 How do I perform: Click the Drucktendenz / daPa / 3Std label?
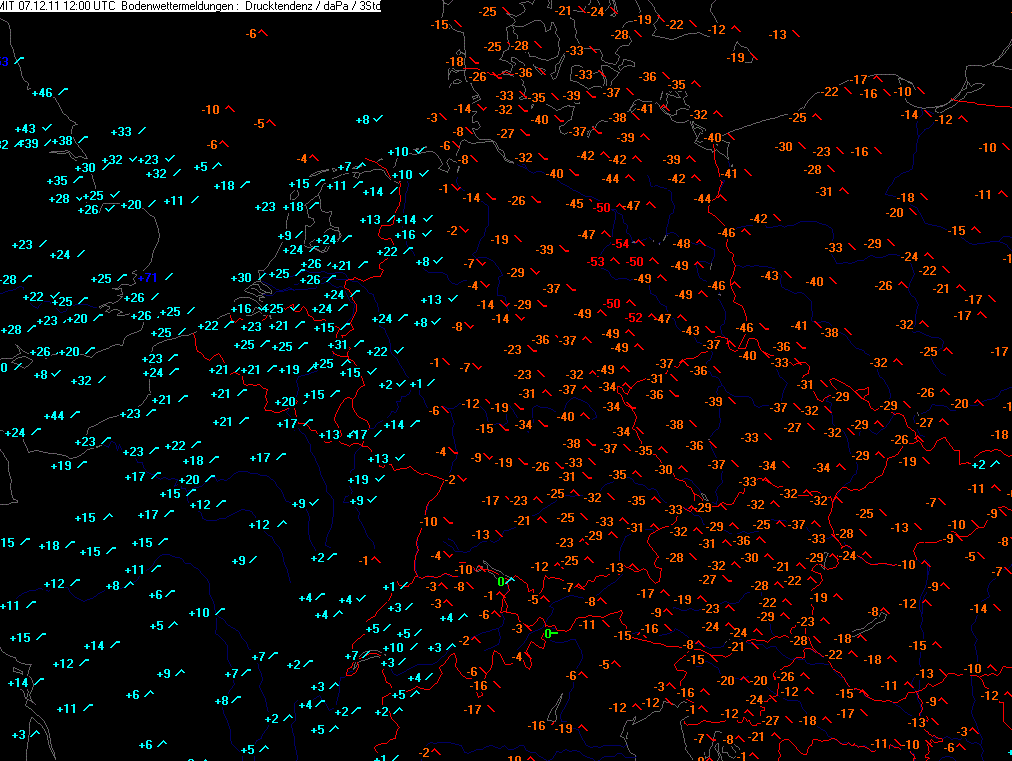(x=317, y=6)
